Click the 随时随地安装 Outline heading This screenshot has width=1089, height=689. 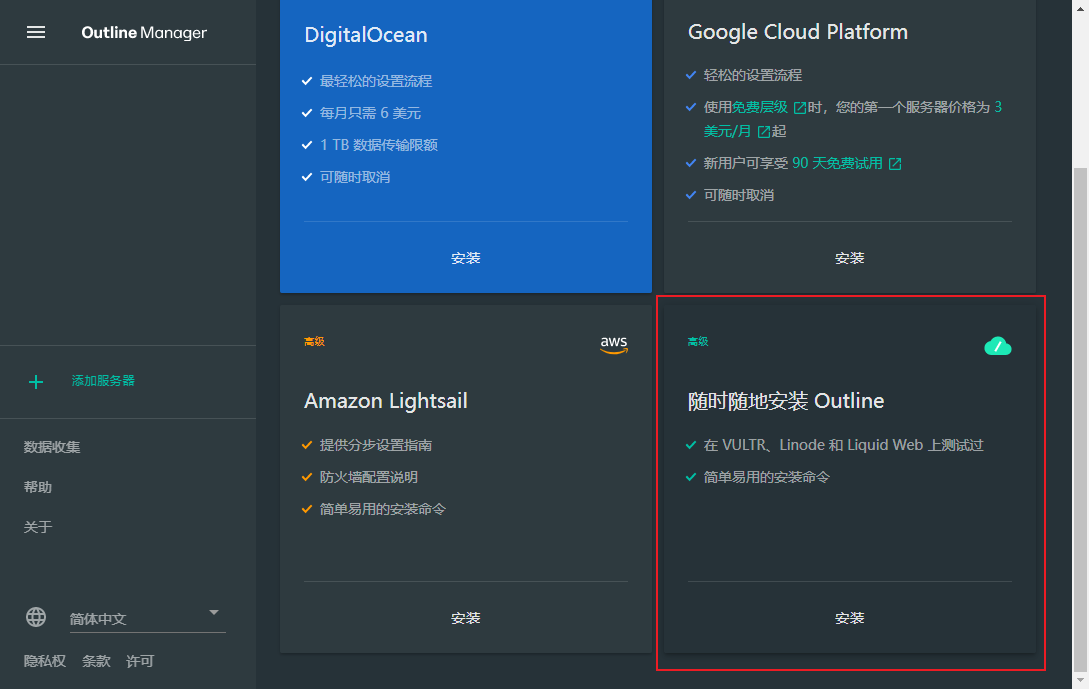coord(785,401)
